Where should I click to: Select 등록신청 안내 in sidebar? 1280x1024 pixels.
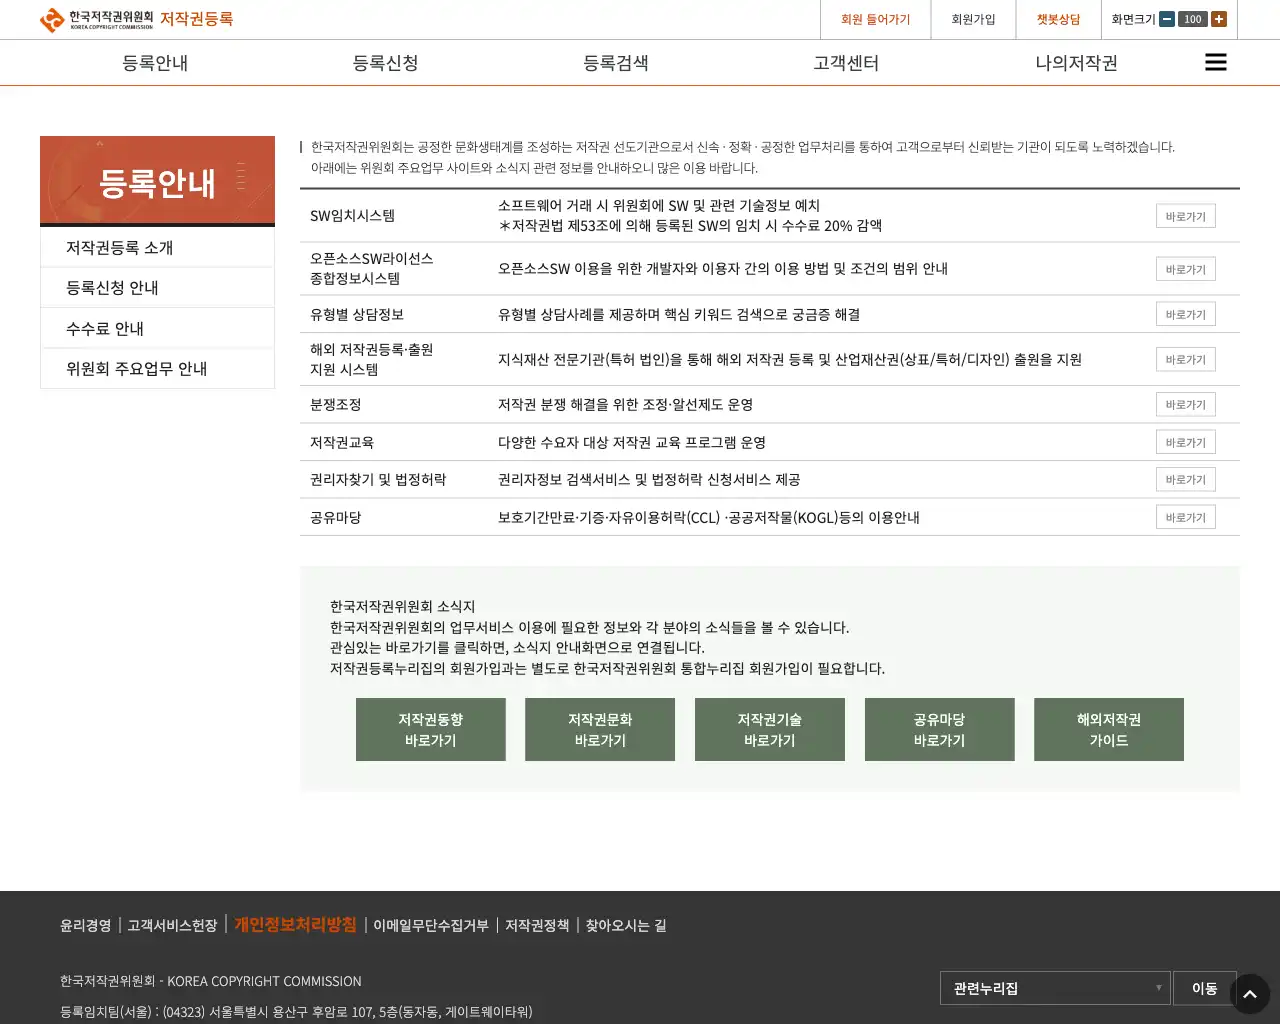[x=157, y=288]
